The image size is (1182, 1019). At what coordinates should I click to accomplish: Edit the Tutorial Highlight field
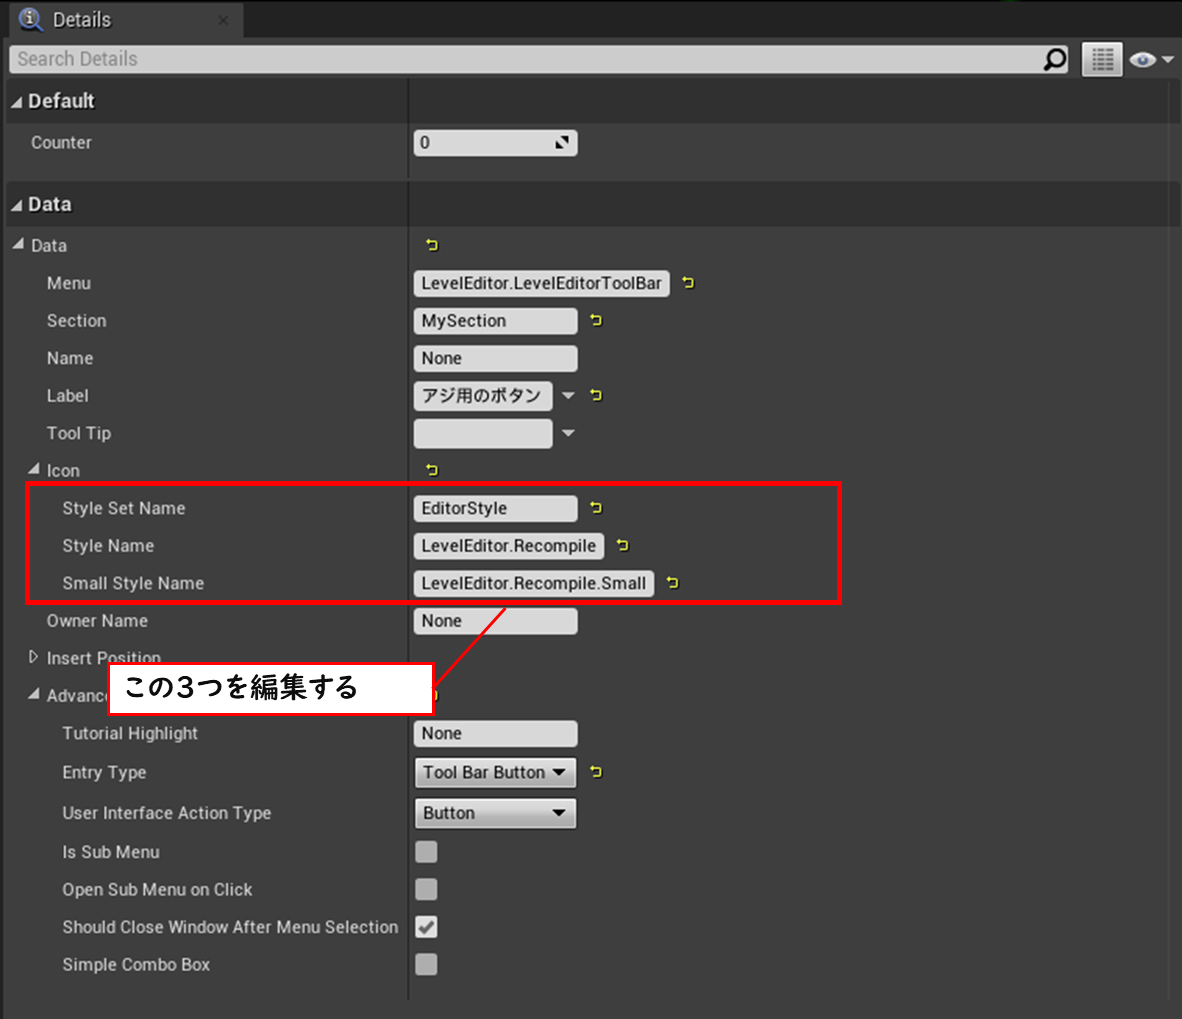(495, 733)
